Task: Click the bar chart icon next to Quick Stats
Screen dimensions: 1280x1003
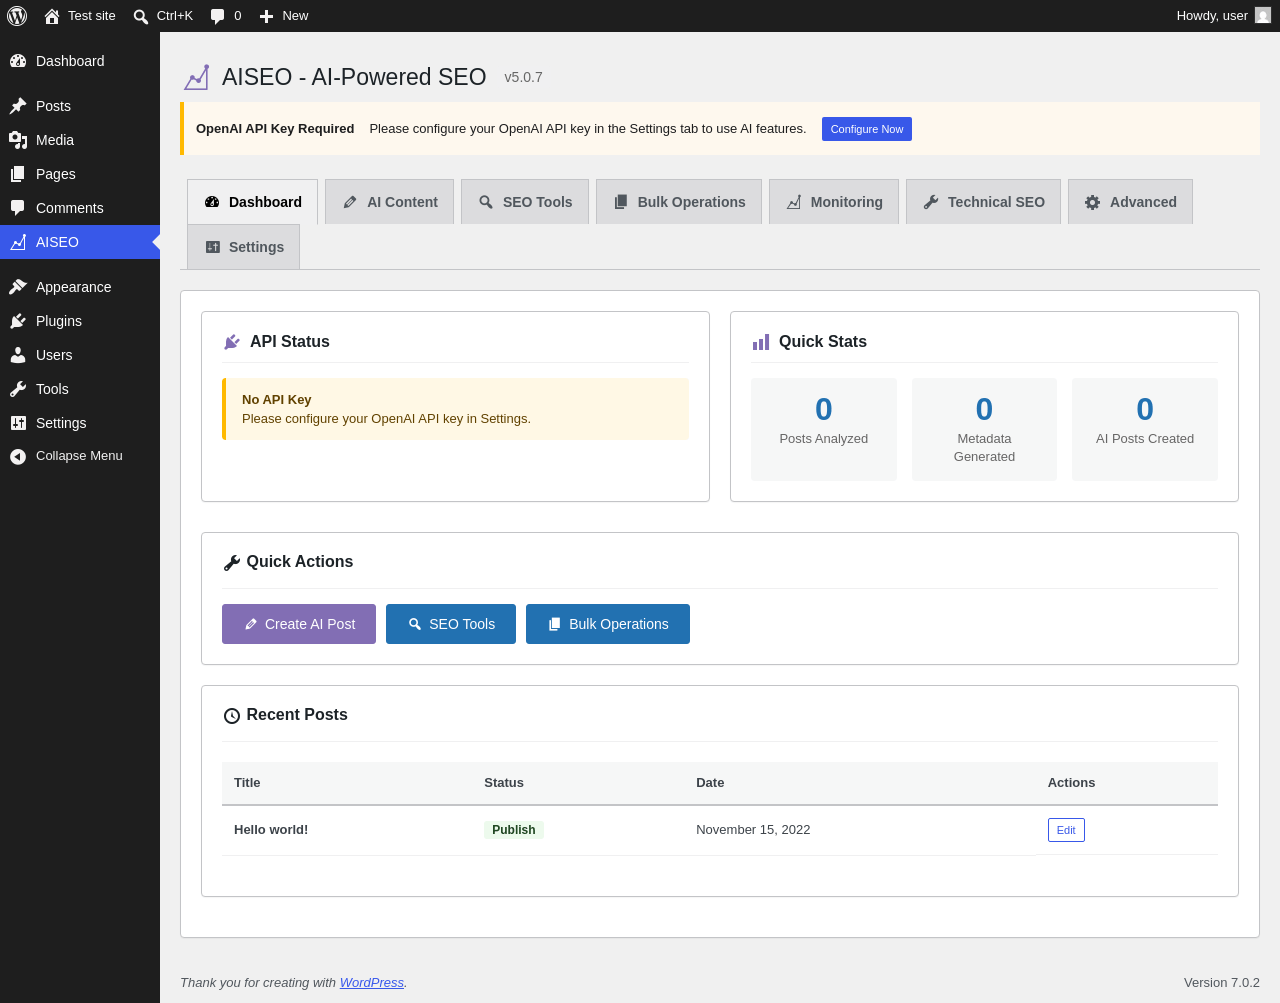Action: click(x=761, y=342)
